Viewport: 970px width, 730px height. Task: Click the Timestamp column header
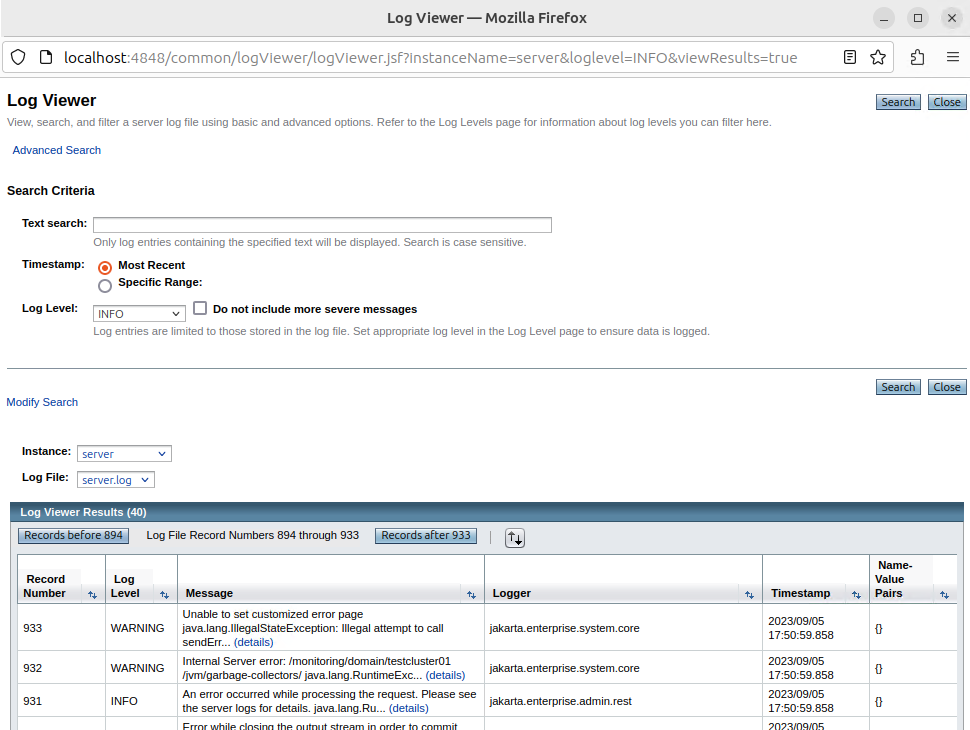(800, 593)
